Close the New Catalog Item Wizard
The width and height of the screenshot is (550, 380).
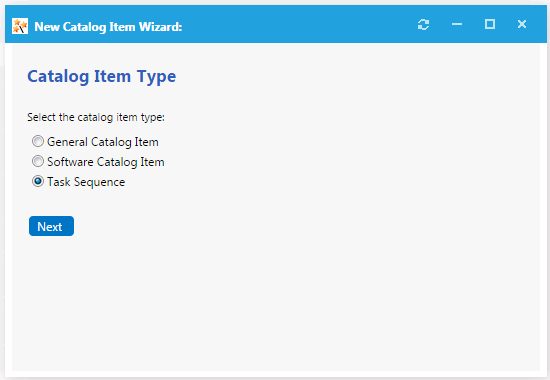(522, 24)
